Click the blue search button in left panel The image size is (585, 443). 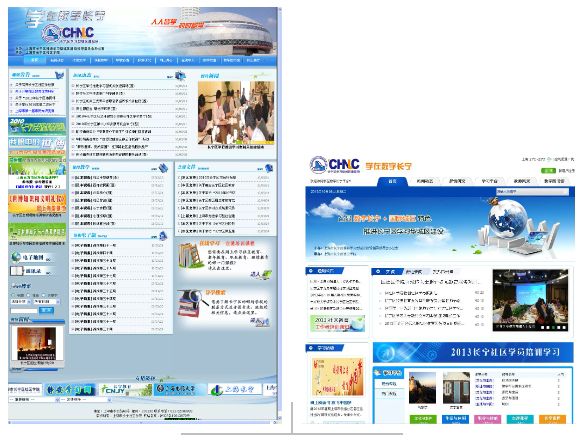click(46, 310)
